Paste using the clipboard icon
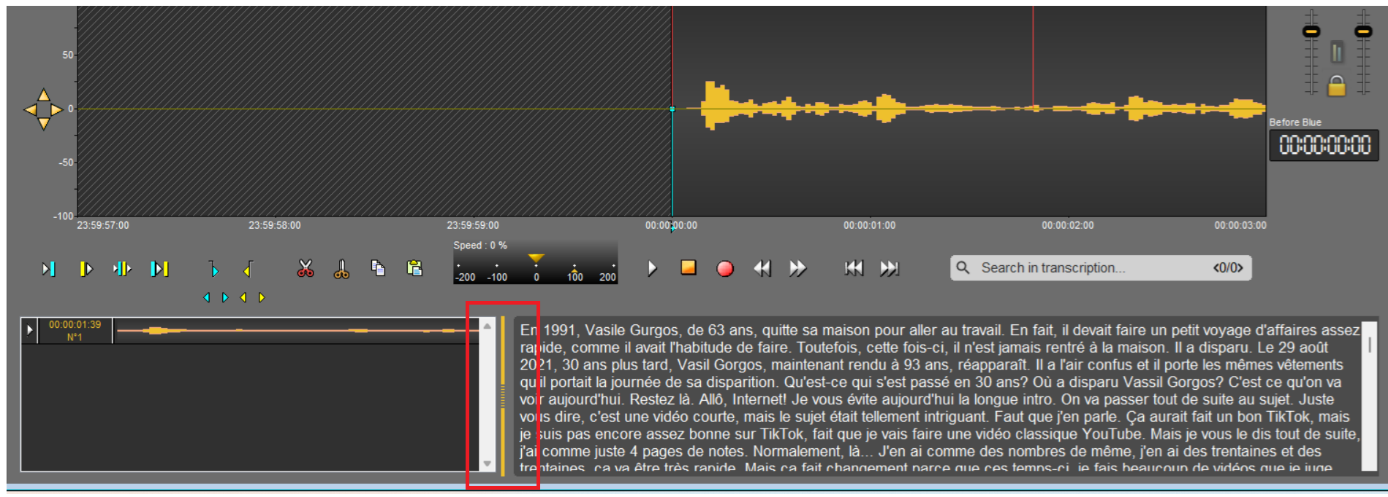Image resolution: width=1388 pixels, height=497 pixels. pos(414,268)
